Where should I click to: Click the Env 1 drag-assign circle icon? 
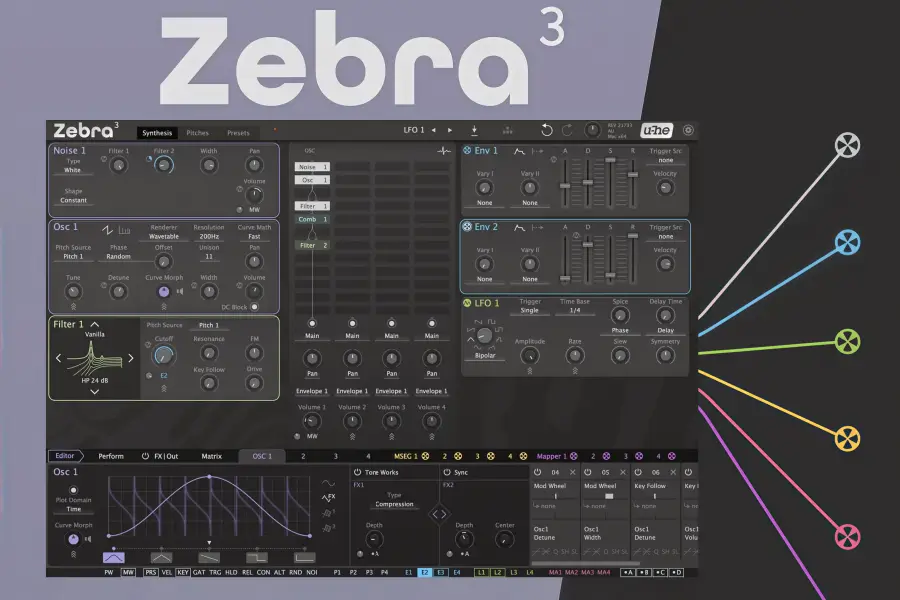467,150
